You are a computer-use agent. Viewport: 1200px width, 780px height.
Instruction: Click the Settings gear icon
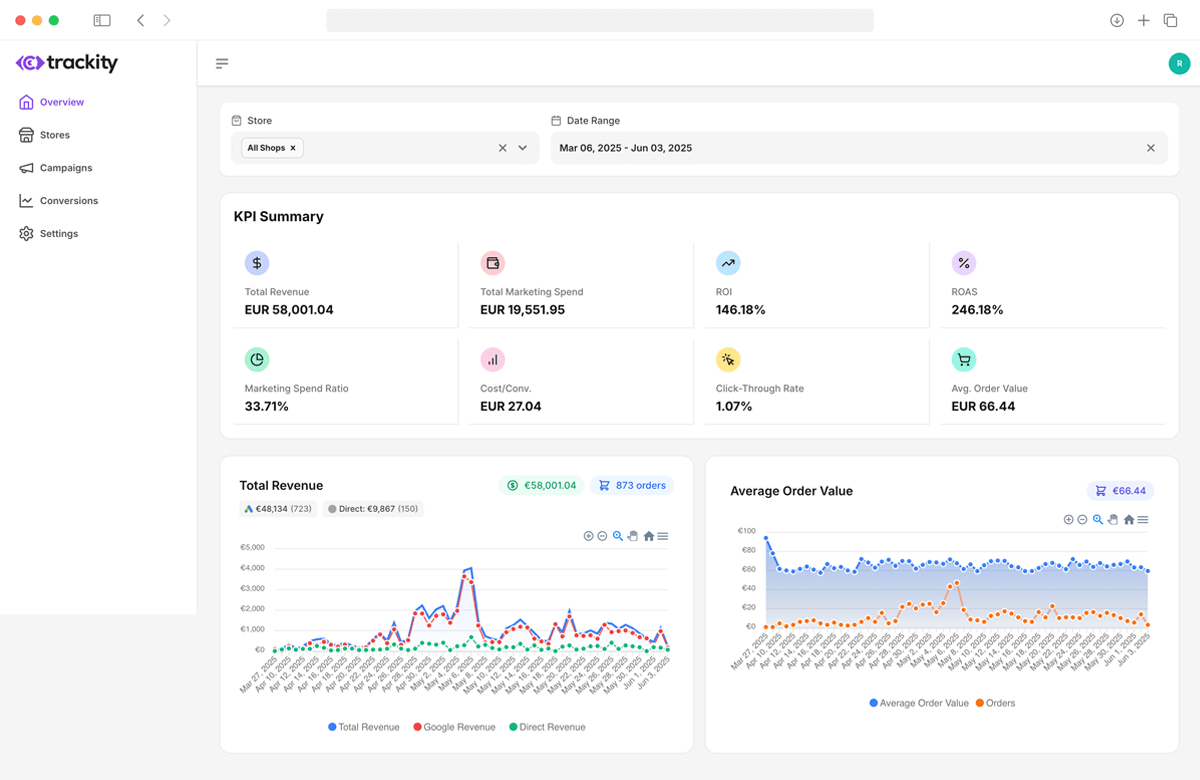tap(26, 234)
